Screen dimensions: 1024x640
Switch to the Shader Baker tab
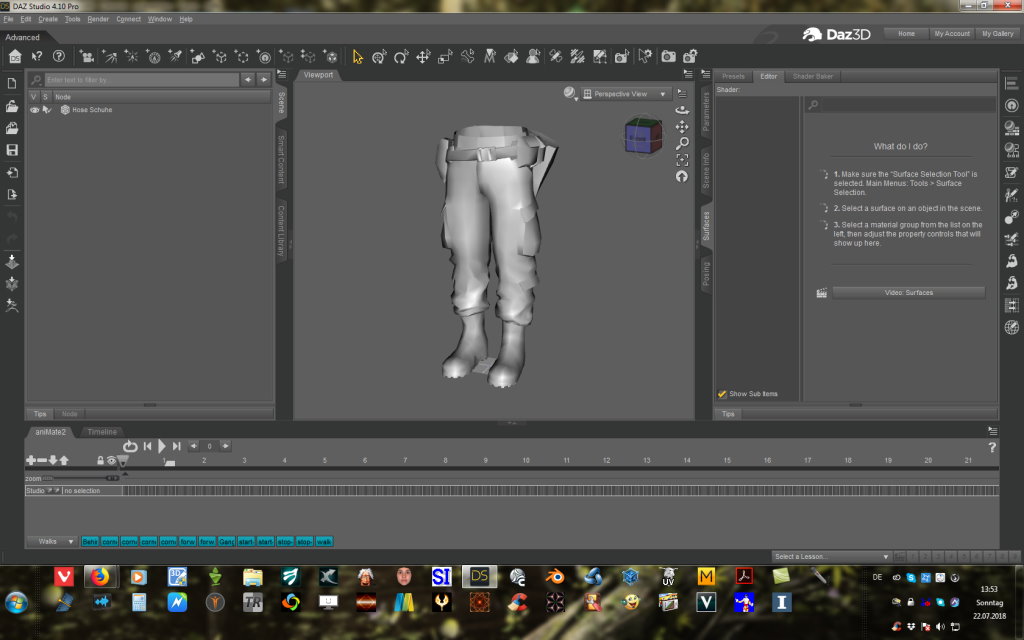point(812,76)
